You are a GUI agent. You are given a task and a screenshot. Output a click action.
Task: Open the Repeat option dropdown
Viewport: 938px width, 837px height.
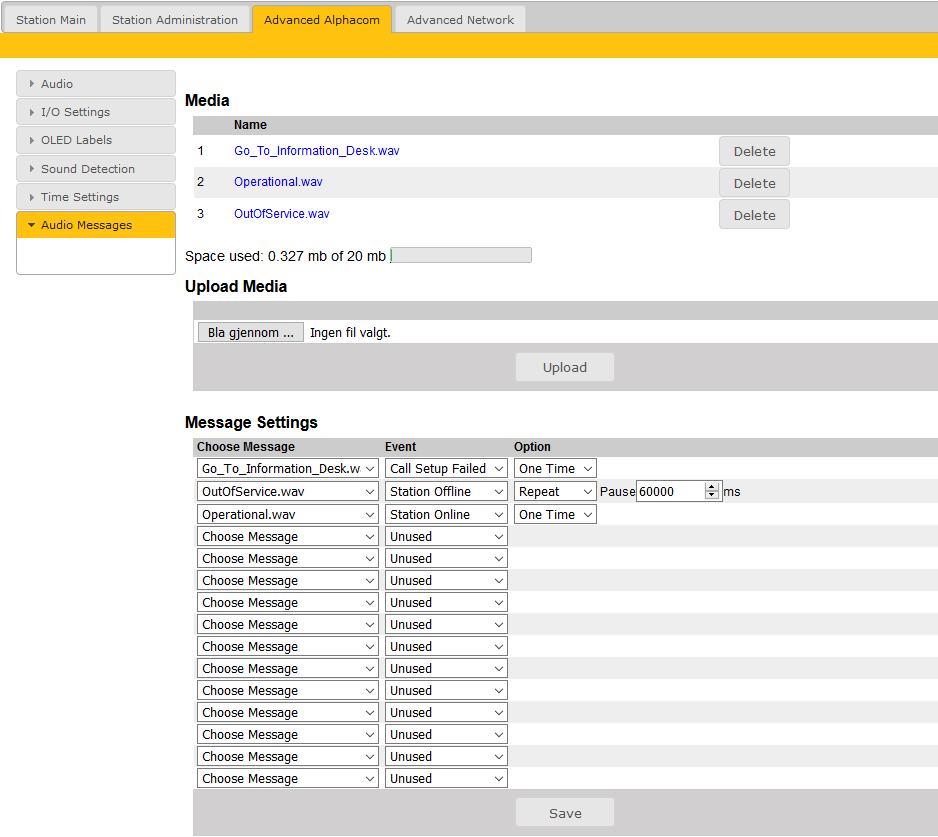555,491
